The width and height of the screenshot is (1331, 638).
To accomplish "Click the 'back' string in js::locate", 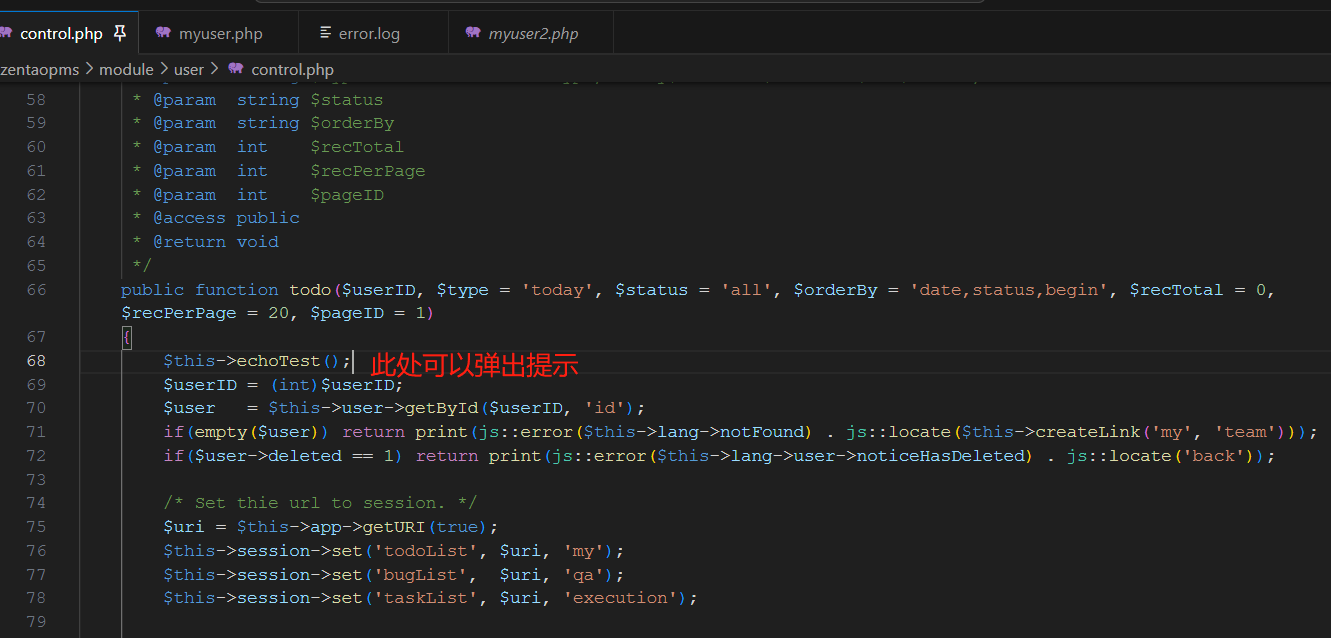I will [x=1212, y=456].
